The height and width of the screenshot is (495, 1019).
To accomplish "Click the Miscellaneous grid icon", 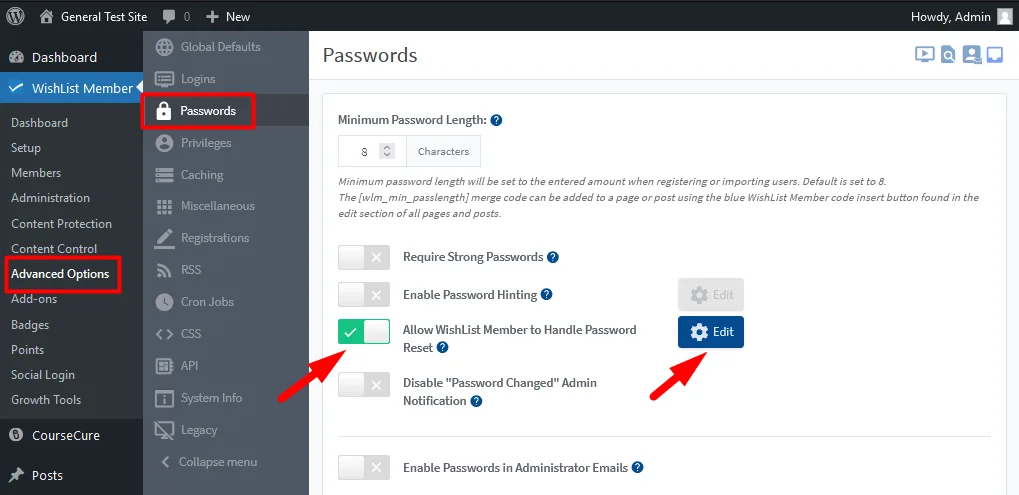I will 164,207.
